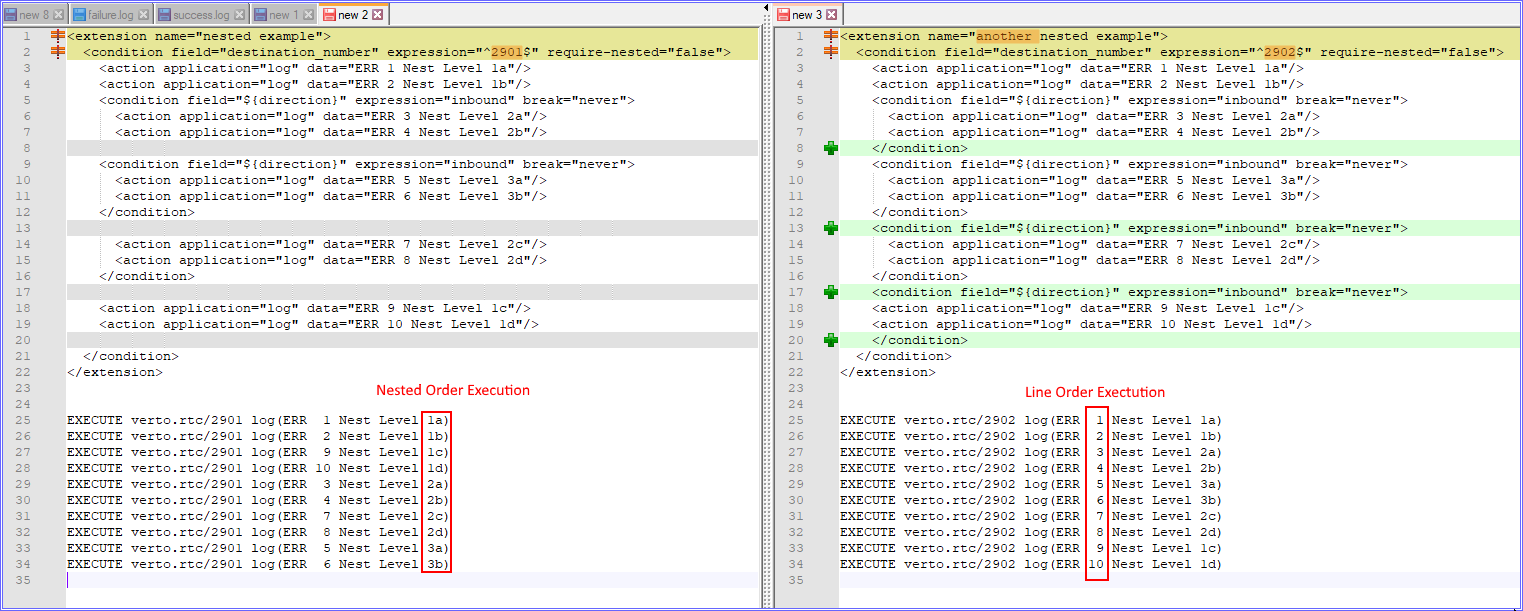Click red unsaved disk icon on new 3 tab
1523x611 pixels.
(x=783, y=15)
